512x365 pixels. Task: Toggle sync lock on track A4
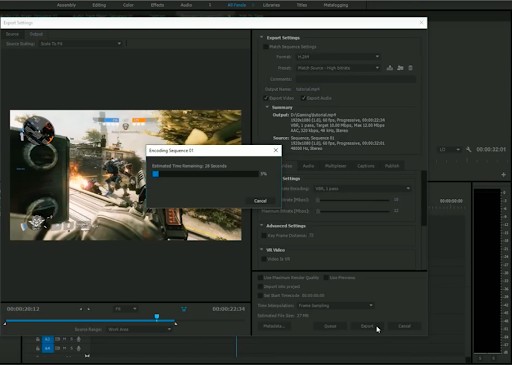[x=58, y=348]
